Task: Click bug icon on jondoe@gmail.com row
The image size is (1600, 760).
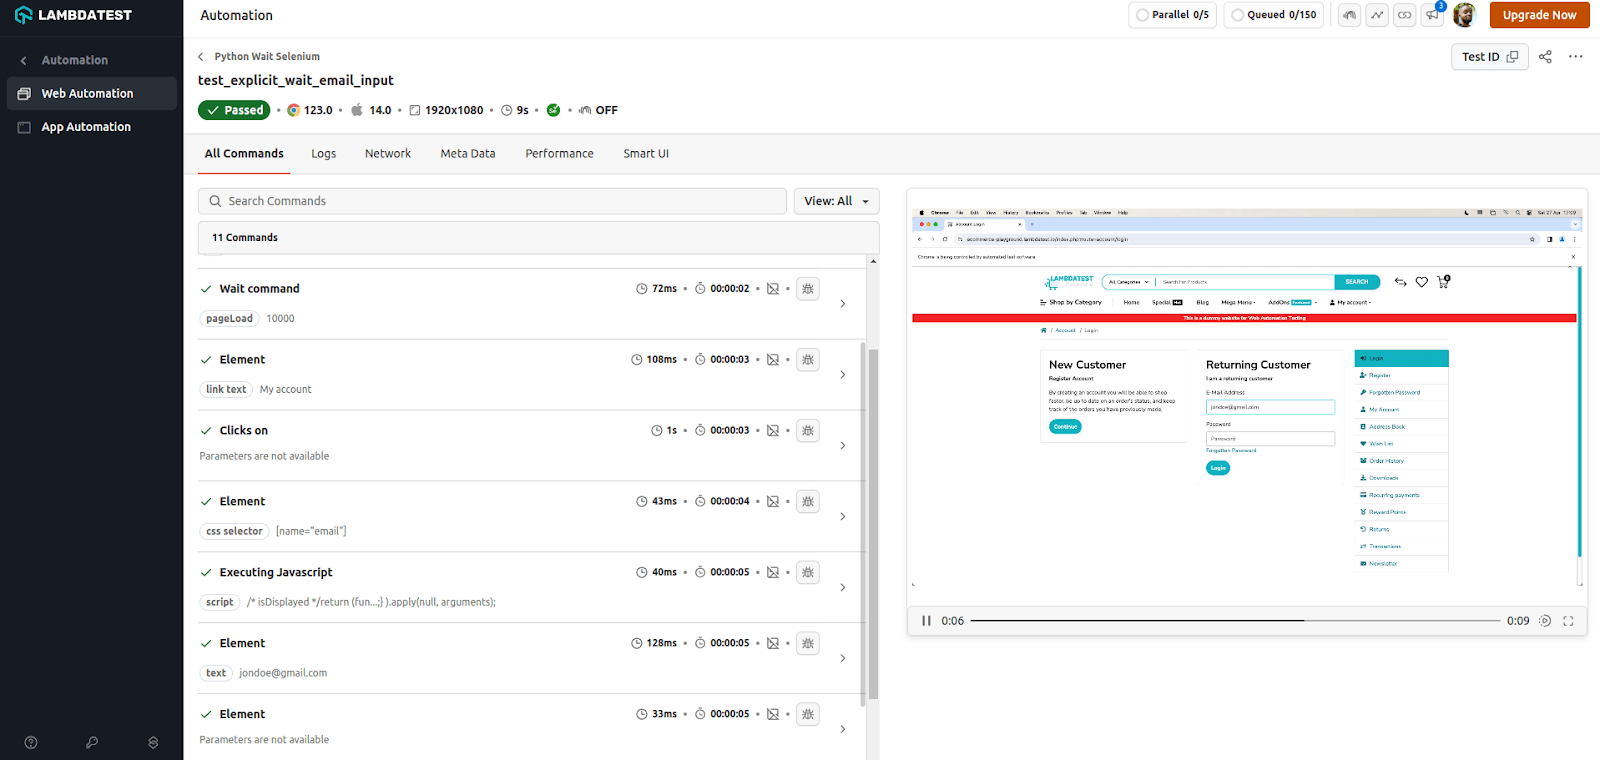Action: pyautogui.click(x=808, y=644)
